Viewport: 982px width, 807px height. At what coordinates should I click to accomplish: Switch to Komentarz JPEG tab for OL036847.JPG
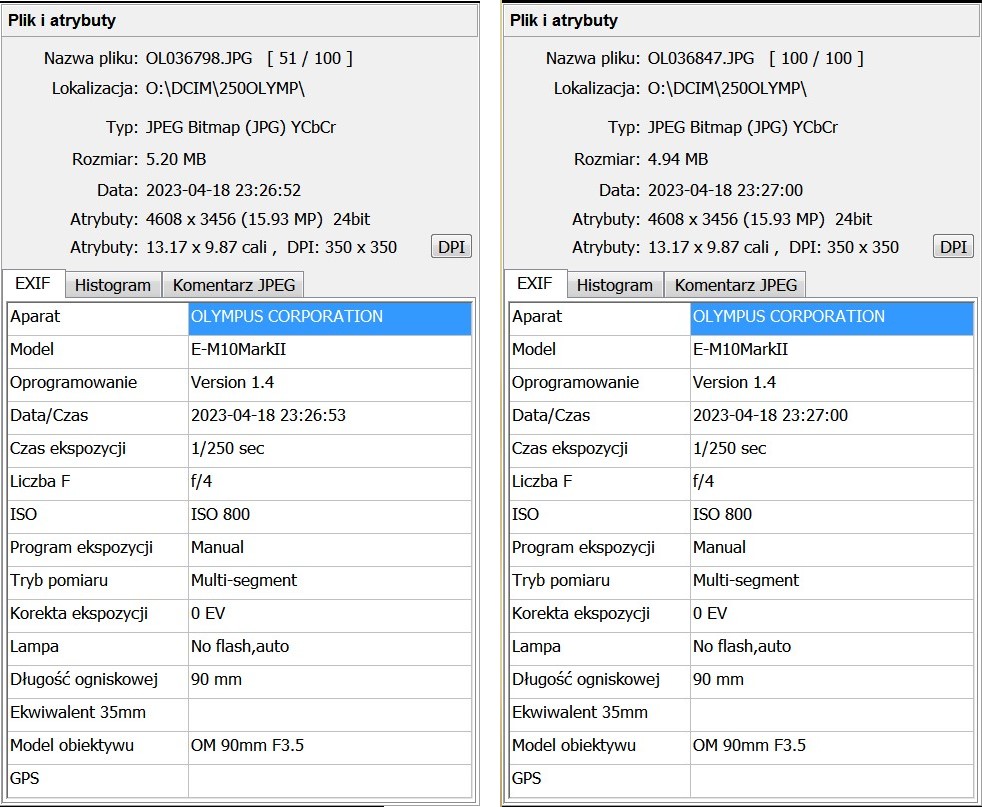coord(736,285)
